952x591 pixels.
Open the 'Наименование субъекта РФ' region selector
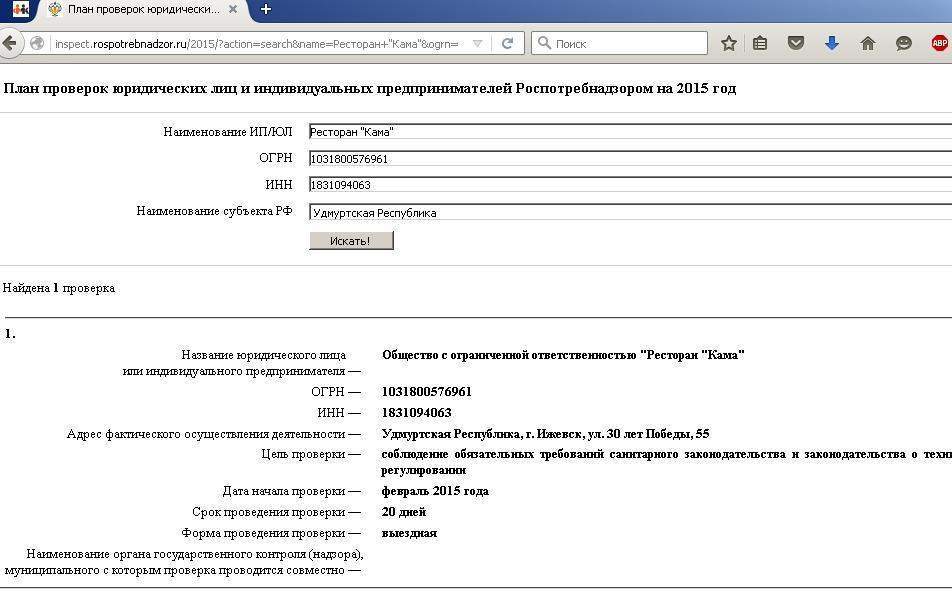tap(630, 213)
